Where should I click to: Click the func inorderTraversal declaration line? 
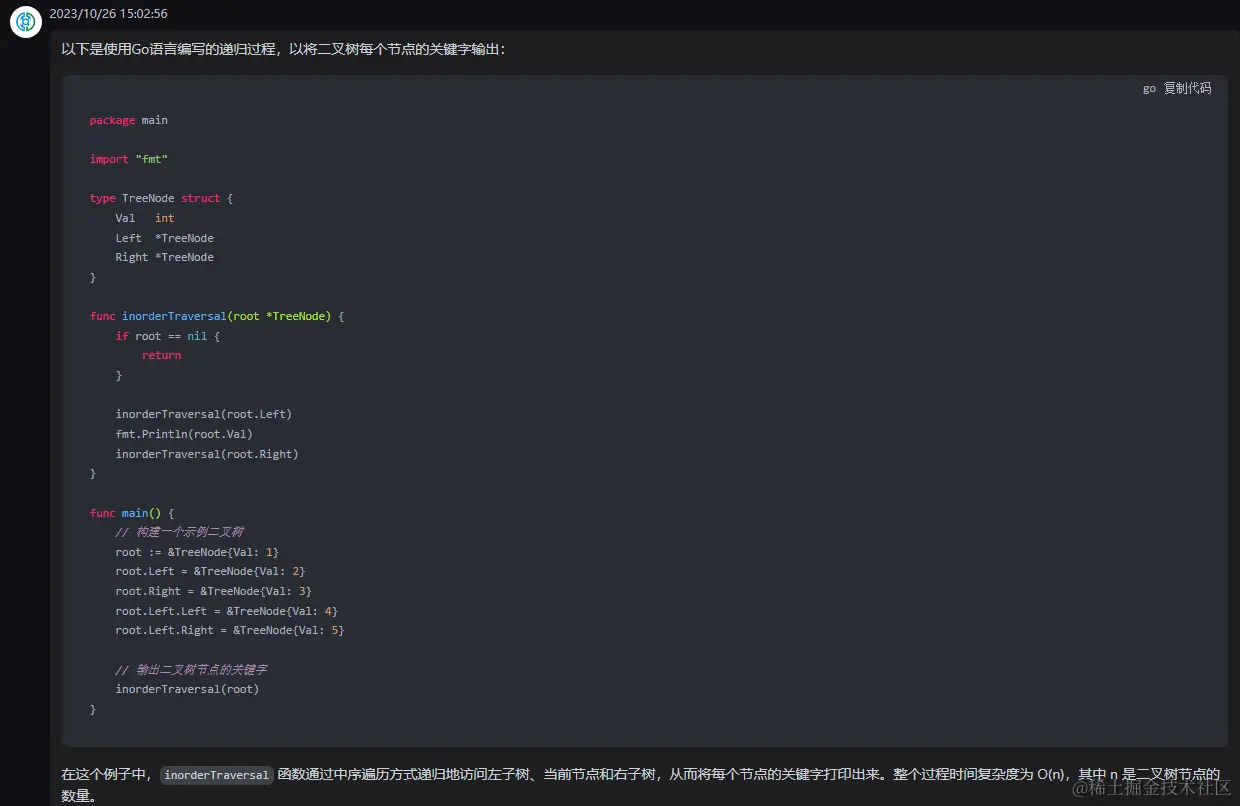[217, 316]
